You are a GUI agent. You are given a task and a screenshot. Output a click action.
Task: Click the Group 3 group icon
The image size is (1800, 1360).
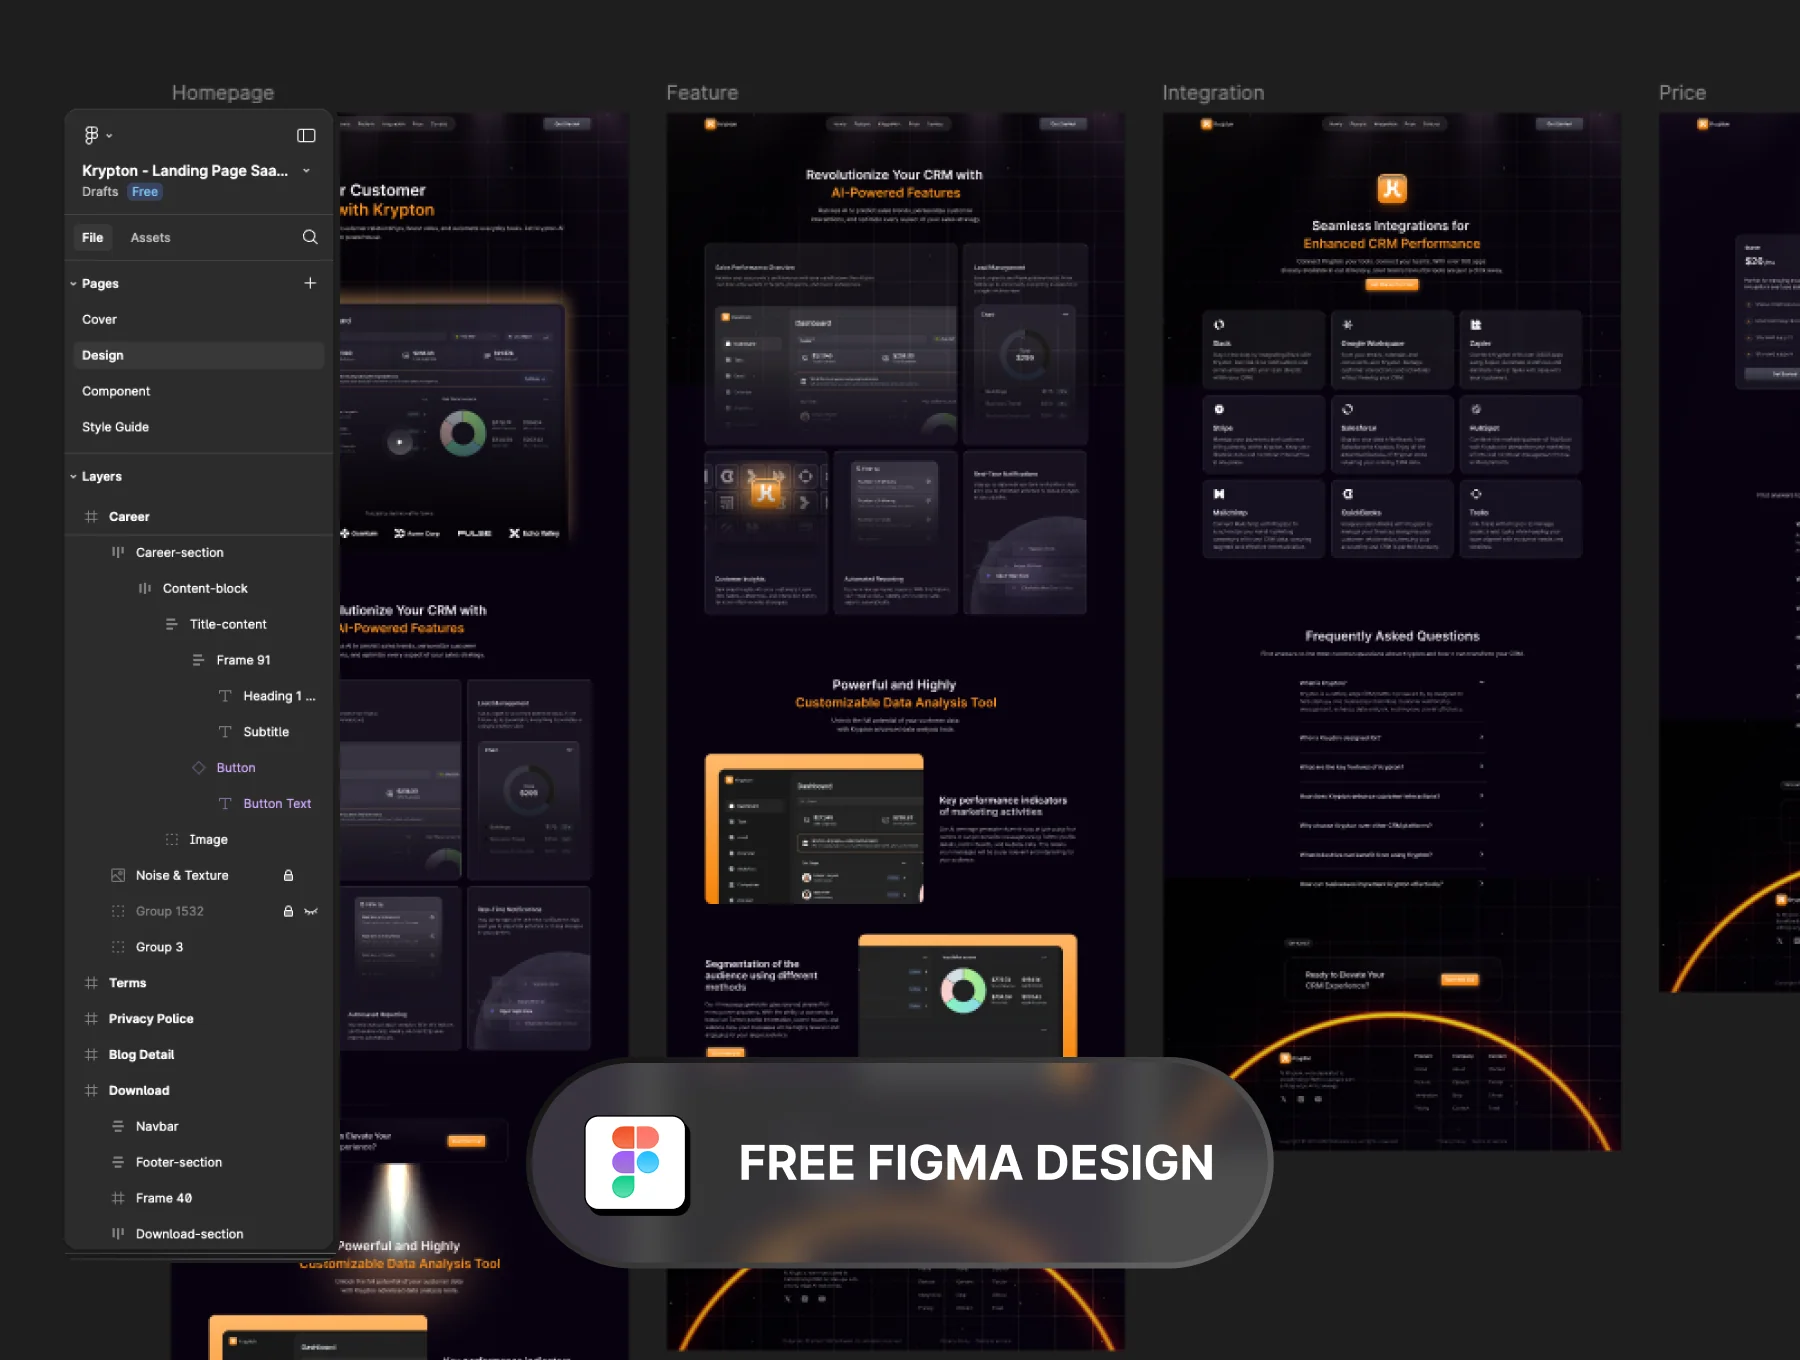(x=118, y=947)
